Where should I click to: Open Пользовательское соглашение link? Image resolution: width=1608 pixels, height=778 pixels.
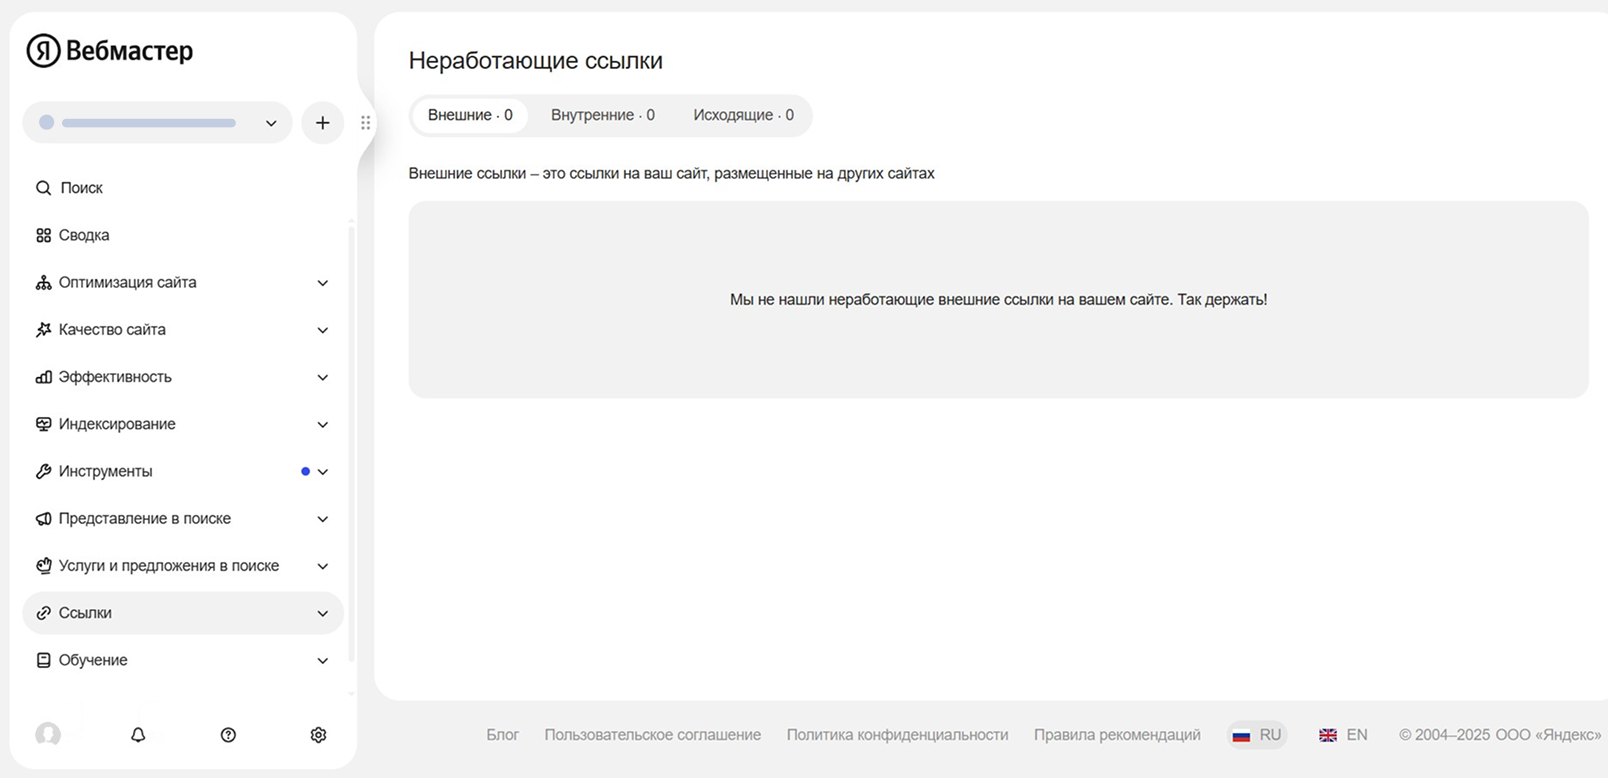point(653,735)
